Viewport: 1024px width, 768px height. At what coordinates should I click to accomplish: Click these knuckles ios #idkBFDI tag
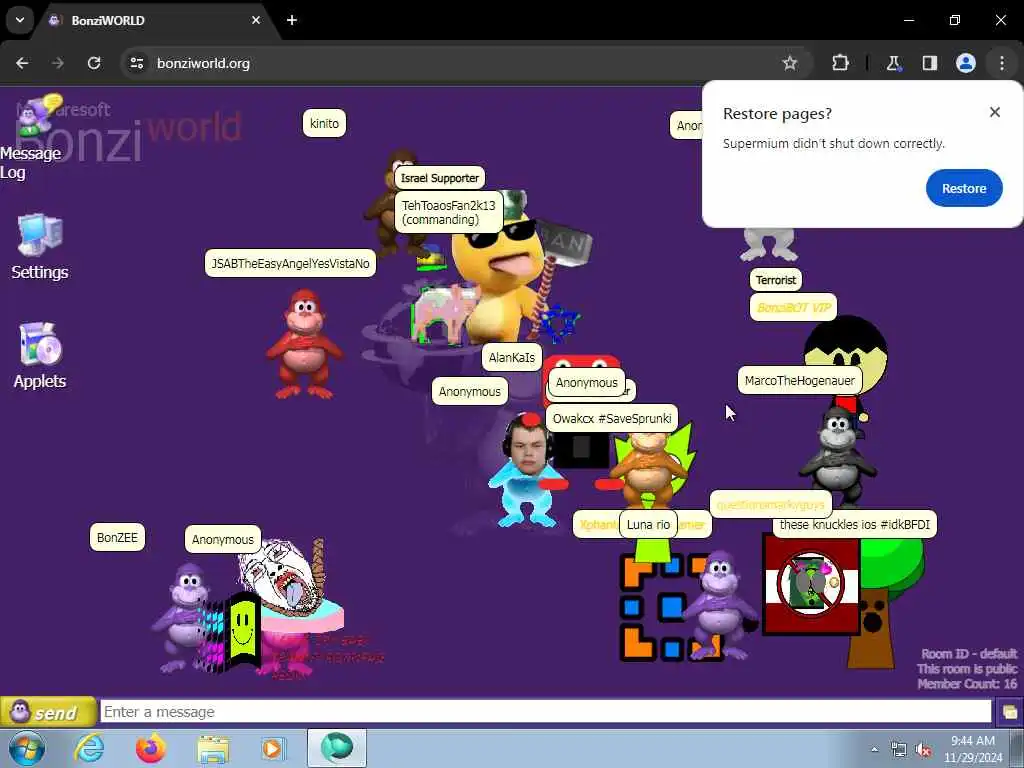pyautogui.click(x=854, y=524)
